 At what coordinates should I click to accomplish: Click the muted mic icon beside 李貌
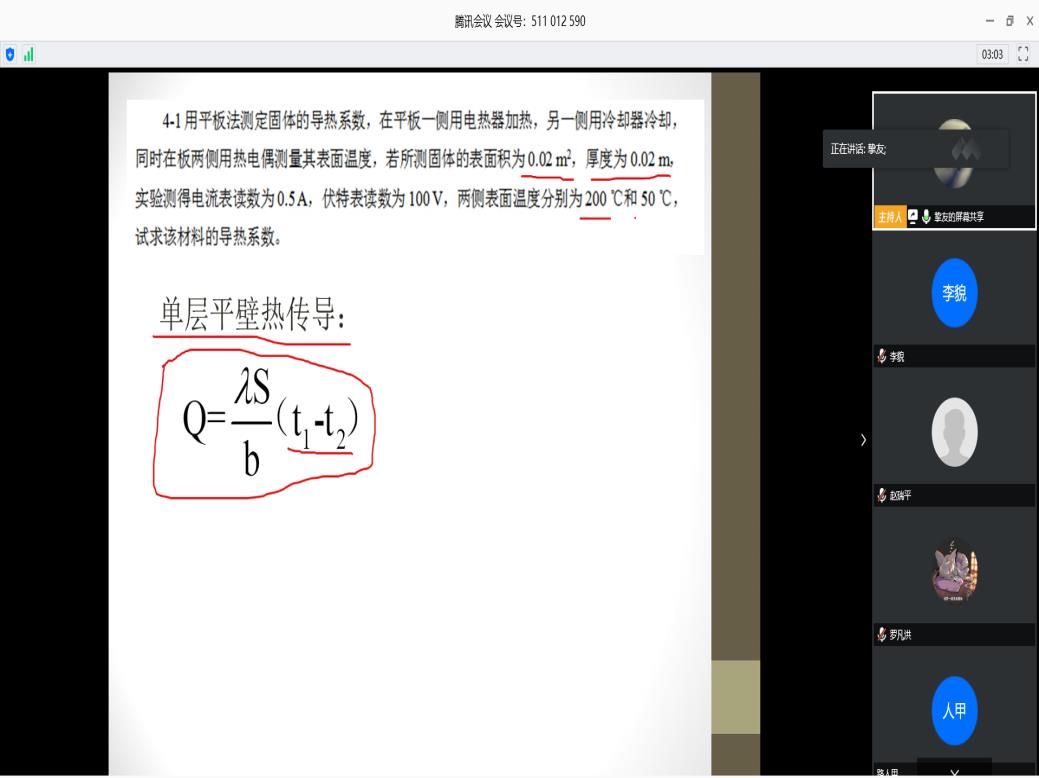coord(881,356)
